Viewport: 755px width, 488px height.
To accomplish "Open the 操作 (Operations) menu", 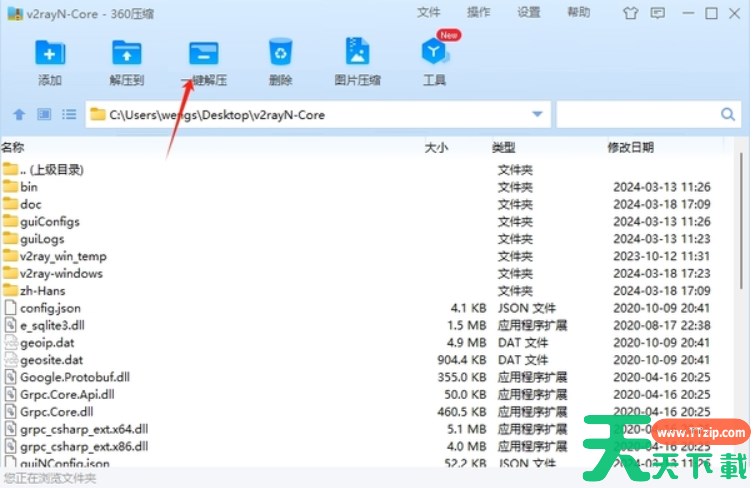I will pos(479,13).
